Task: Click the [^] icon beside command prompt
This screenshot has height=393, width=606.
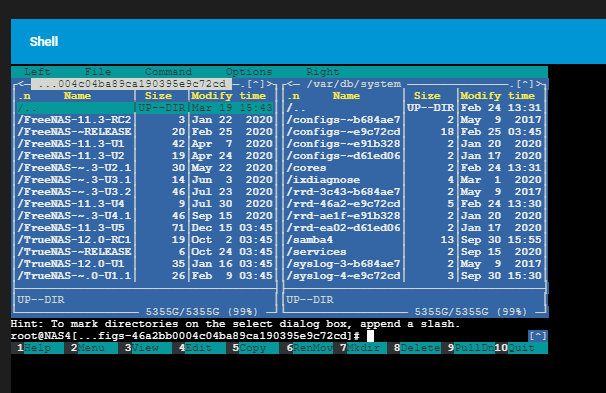Action: pyautogui.click(x=538, y=336)
